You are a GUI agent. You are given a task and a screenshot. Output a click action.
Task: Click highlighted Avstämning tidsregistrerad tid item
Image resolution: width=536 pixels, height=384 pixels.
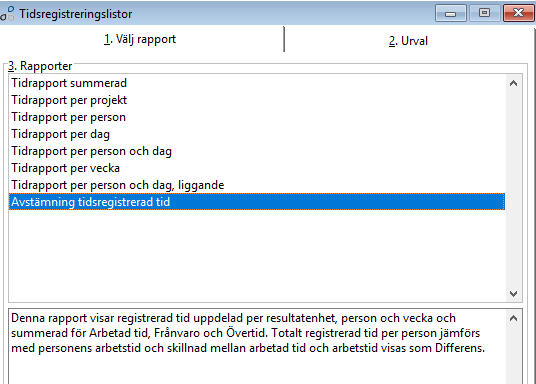point(256,202)
